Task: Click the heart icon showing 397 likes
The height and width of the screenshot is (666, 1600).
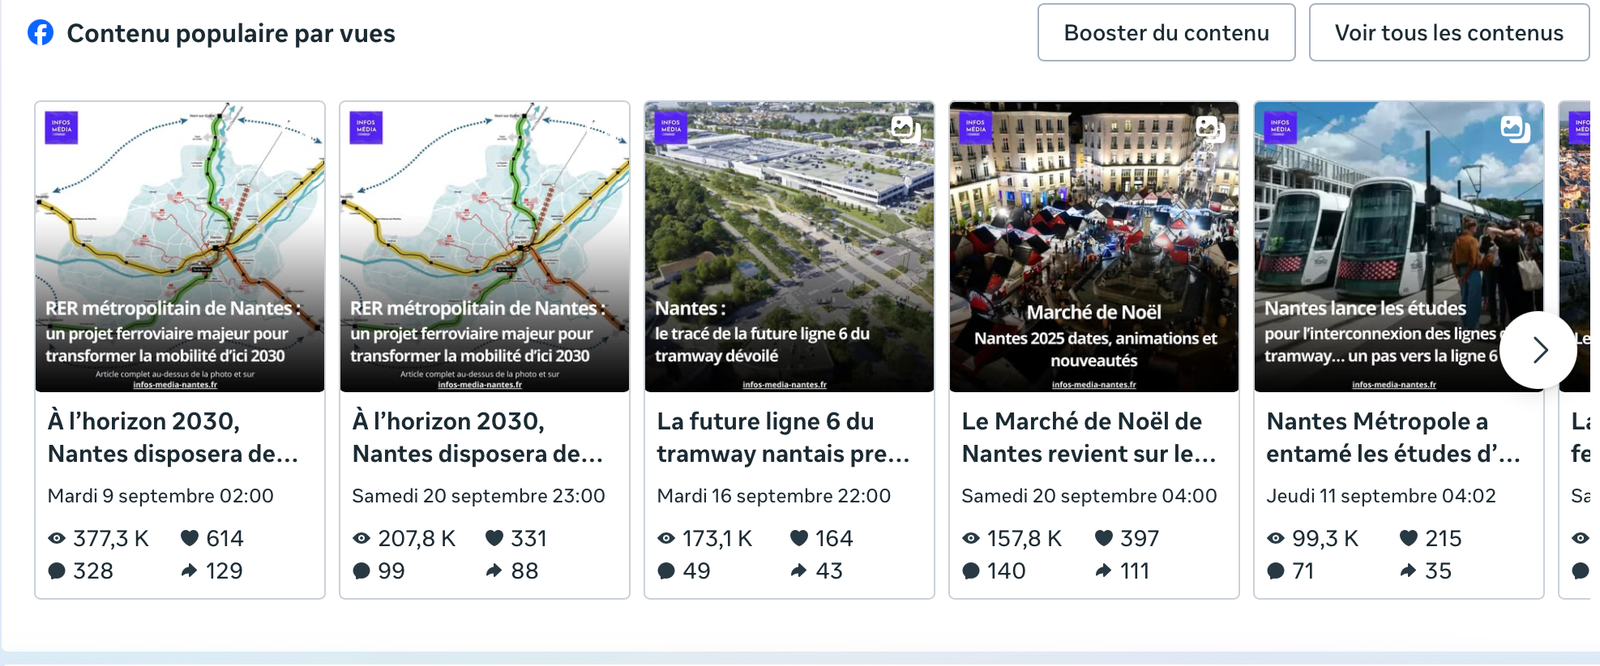Action: click(1103, 538)
